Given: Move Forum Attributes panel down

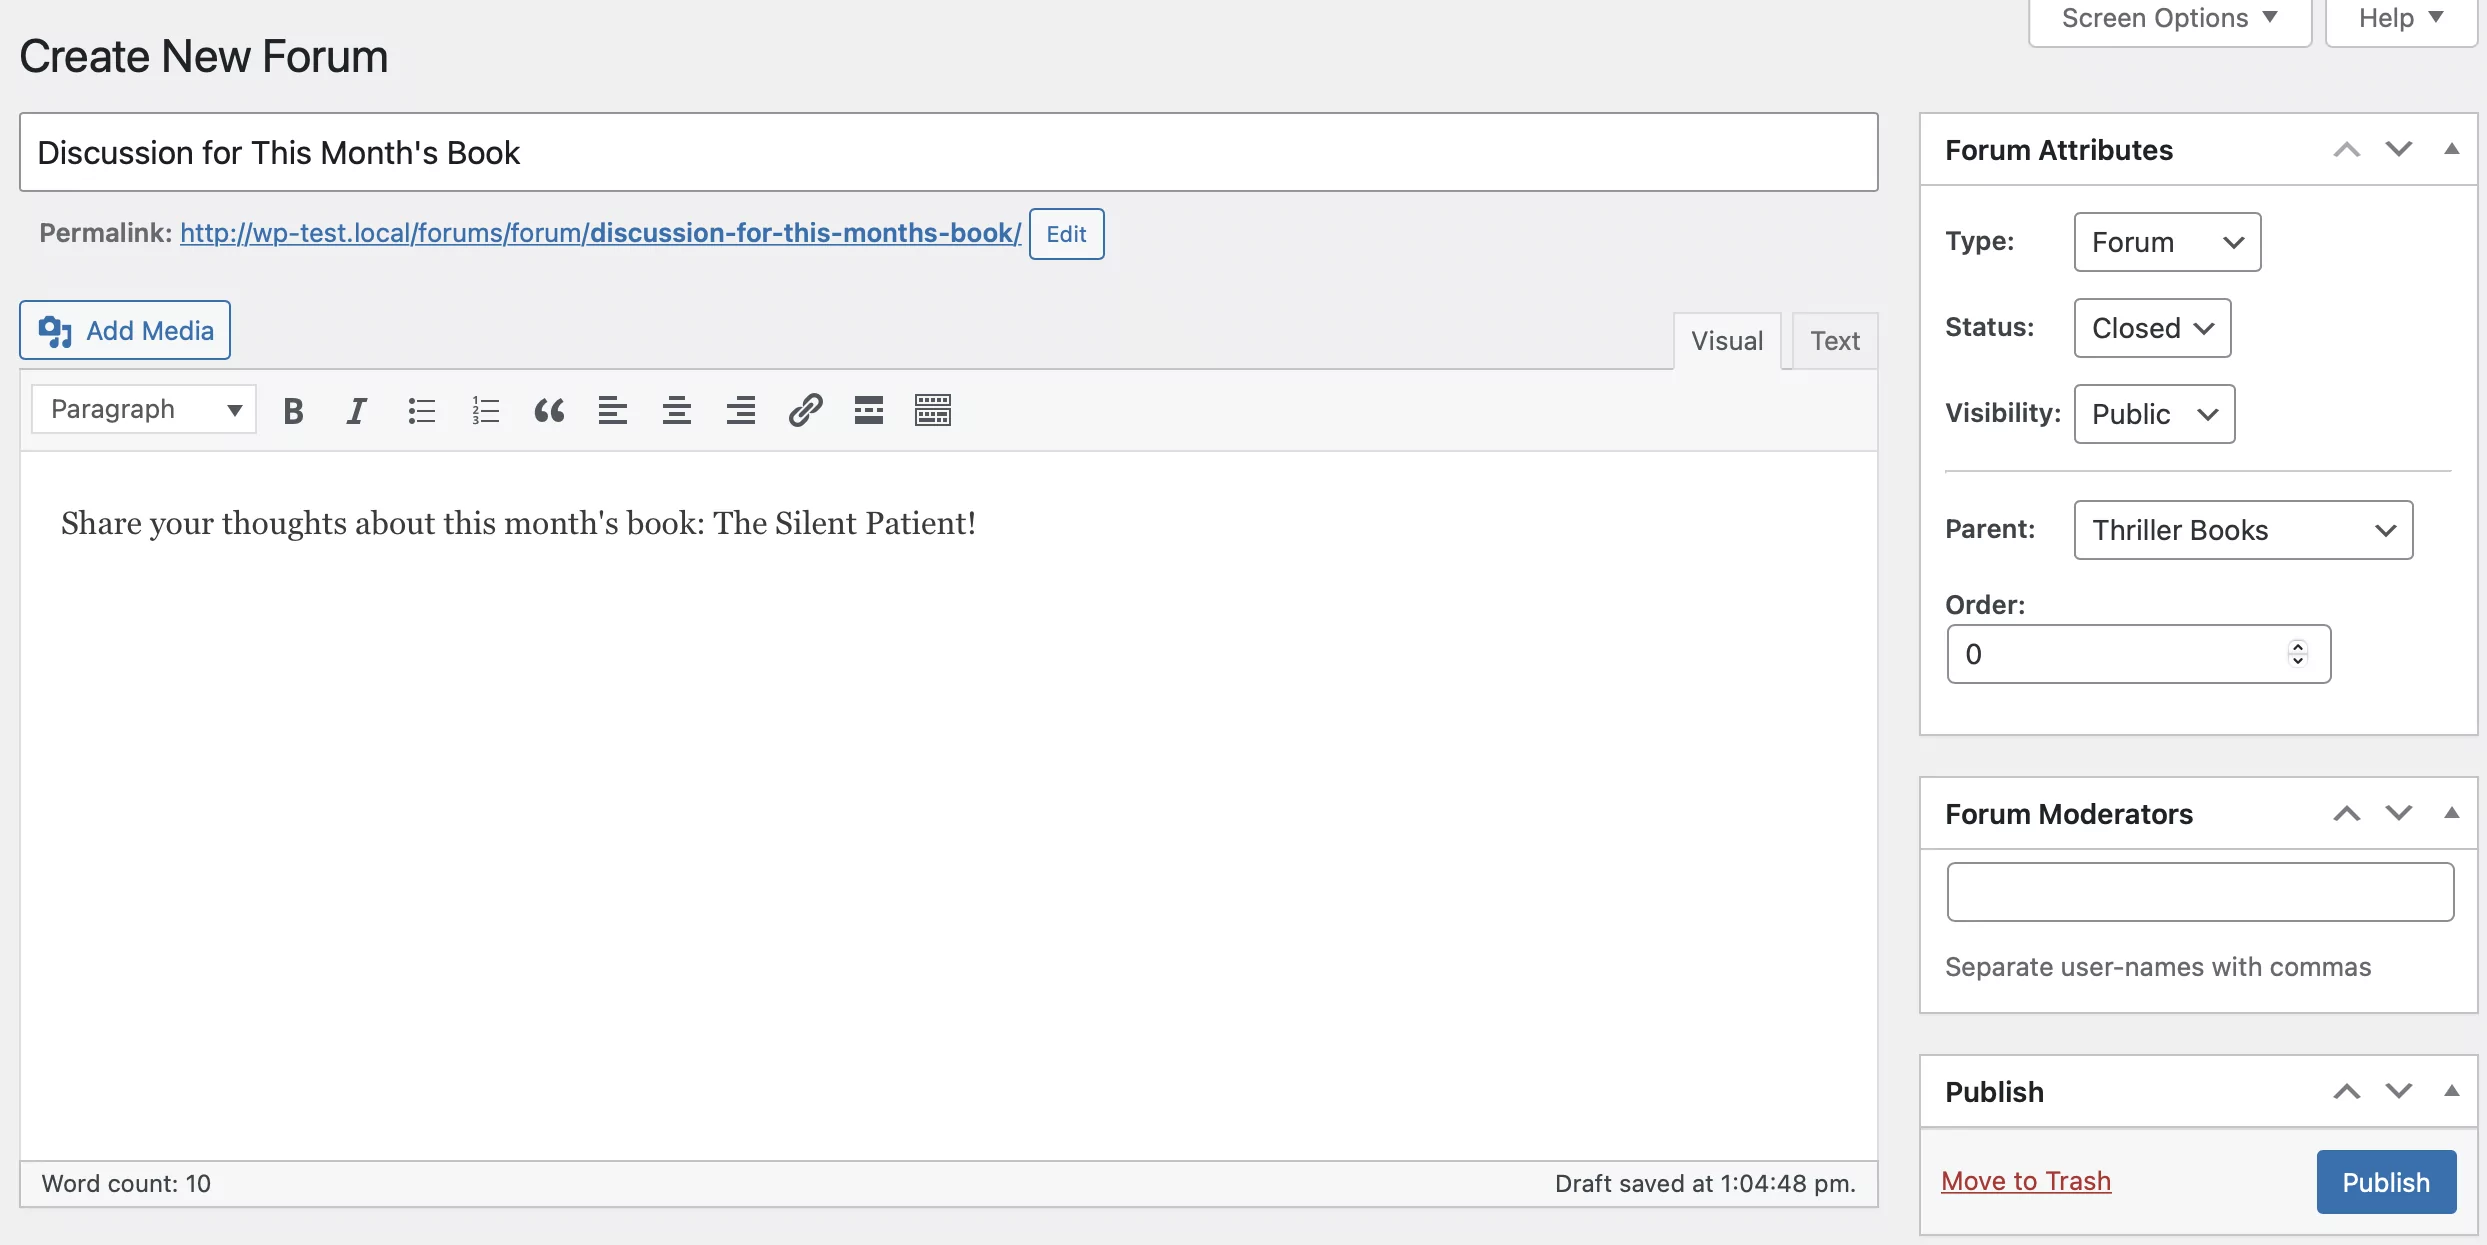Looking at the screenshot, I should [2398, 150].
